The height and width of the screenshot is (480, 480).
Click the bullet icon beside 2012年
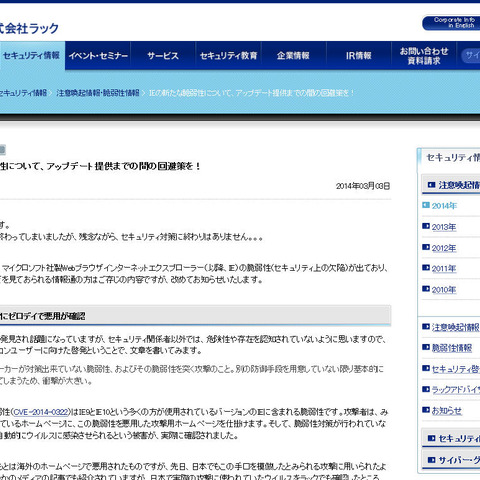point(426,247)
